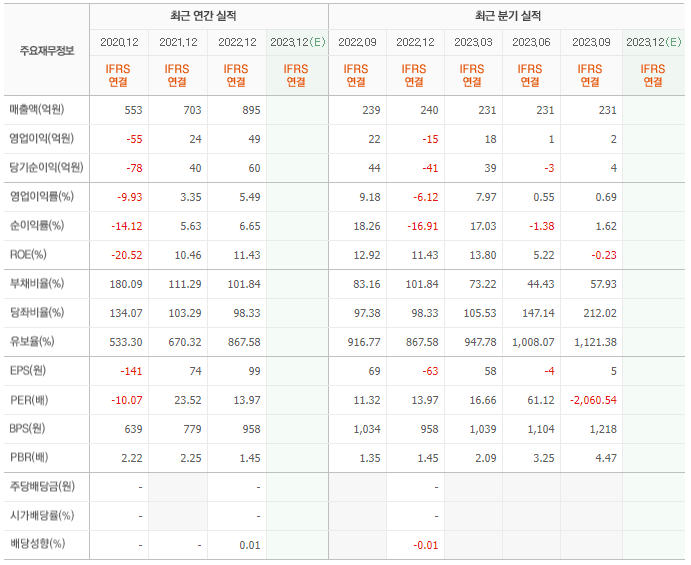Click the 배당성향(%) row label

pyautogui.click(x=37, y=544)
